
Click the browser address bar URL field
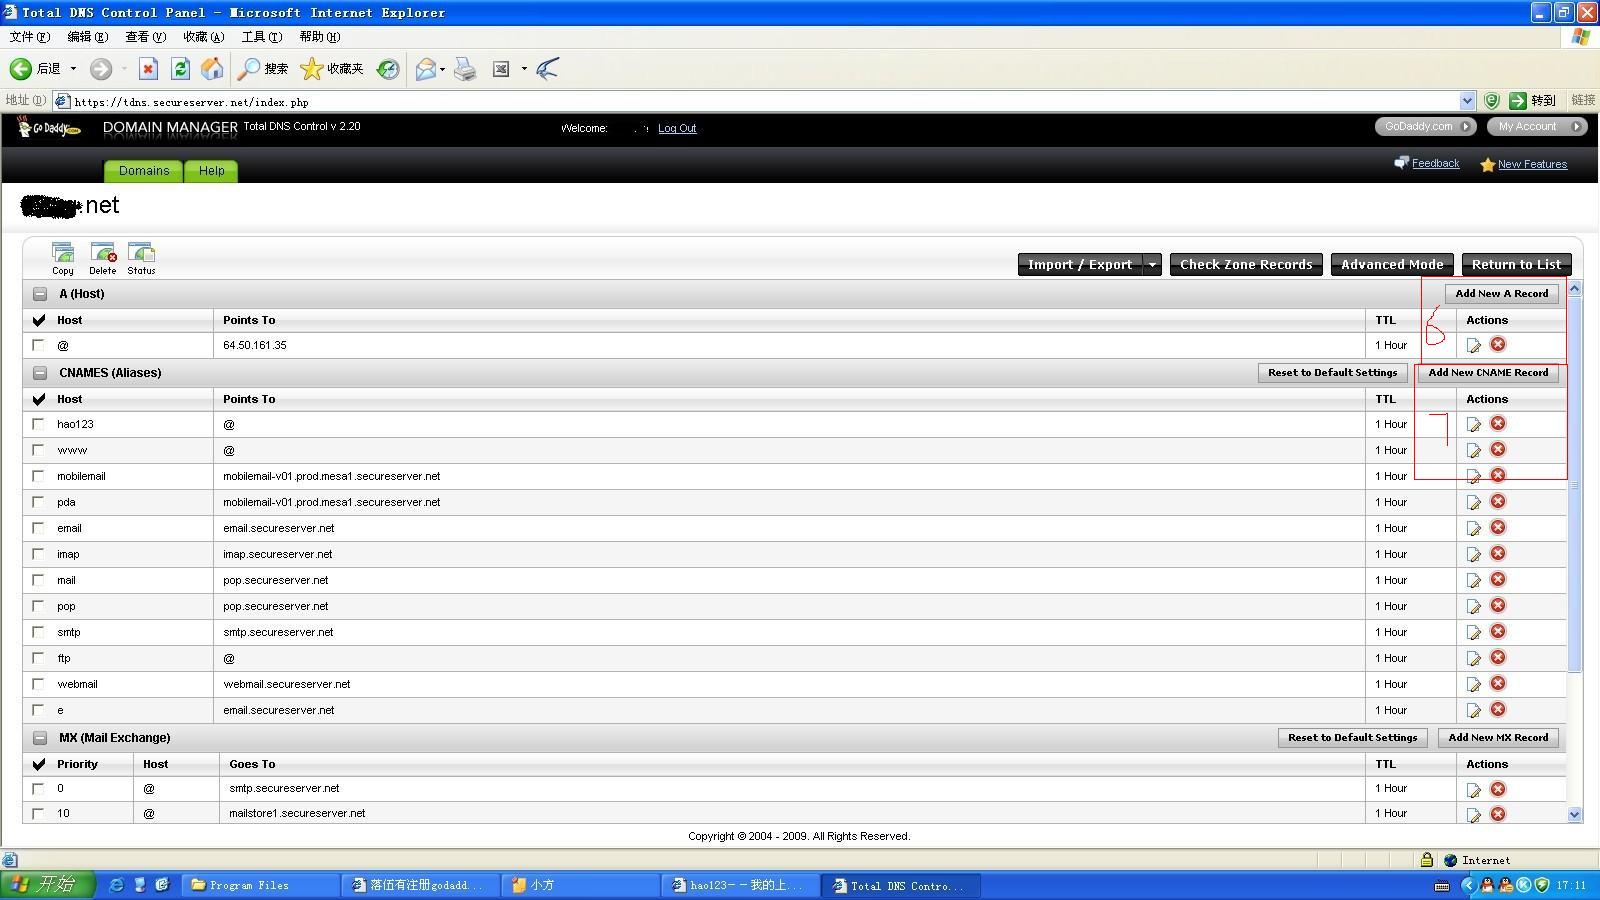[x=765, y=101]
